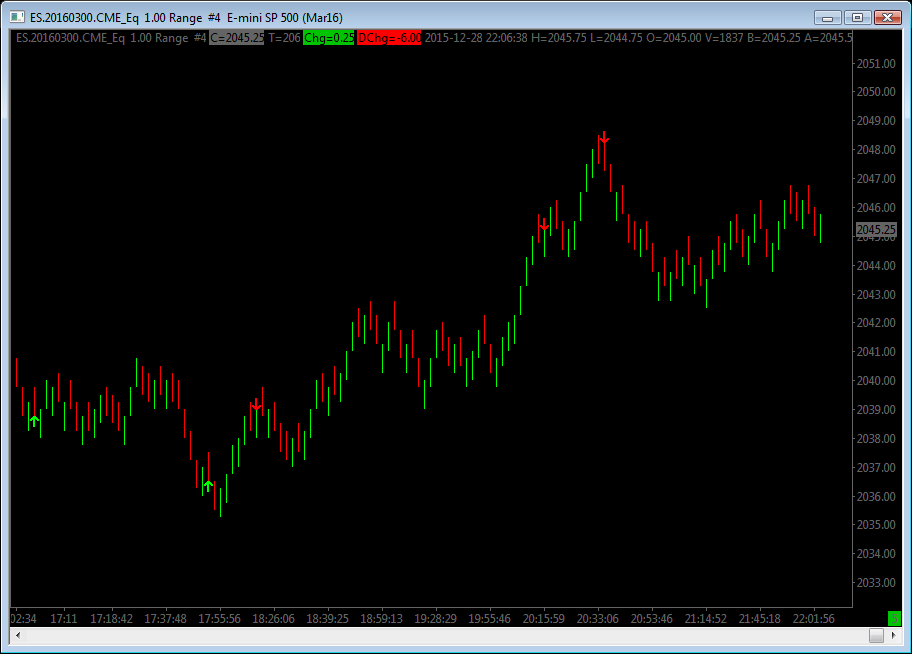912x654 pixels.
Task: Click the date 2015-12-28 22:06:38 text
Action: [476, 38]
